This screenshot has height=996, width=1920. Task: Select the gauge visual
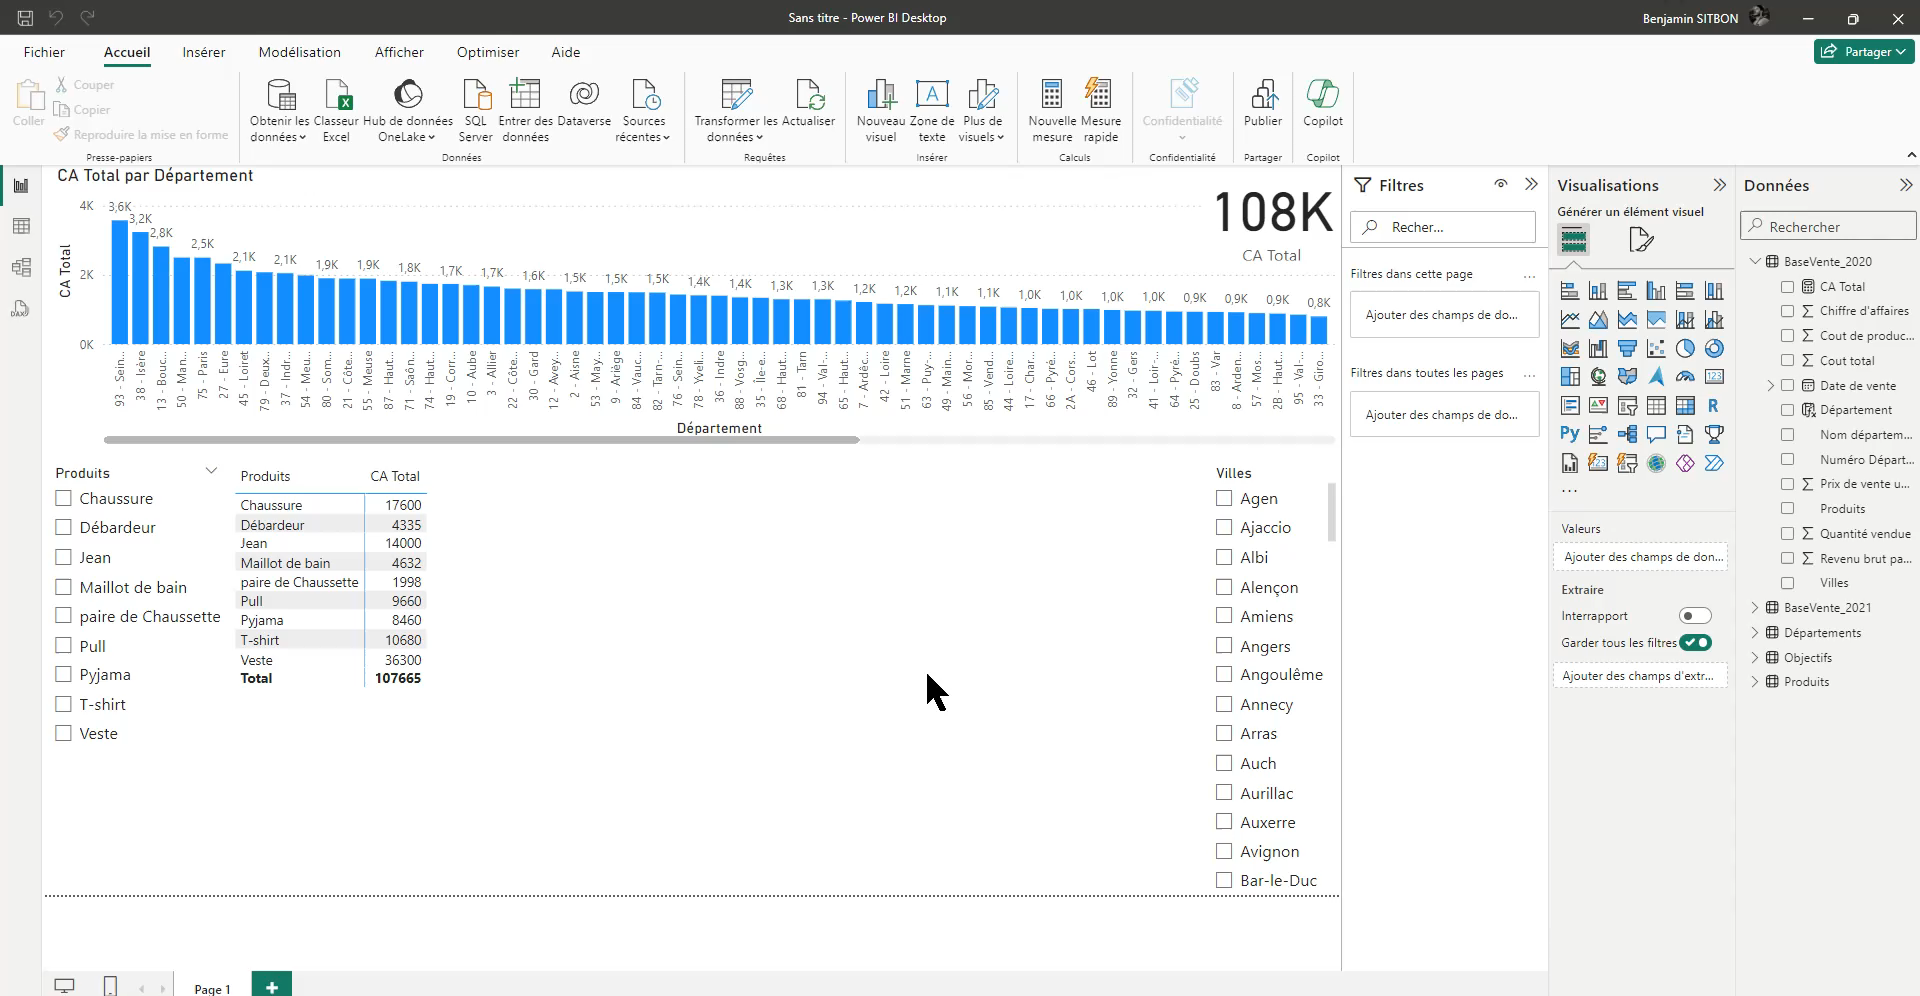1685,377
